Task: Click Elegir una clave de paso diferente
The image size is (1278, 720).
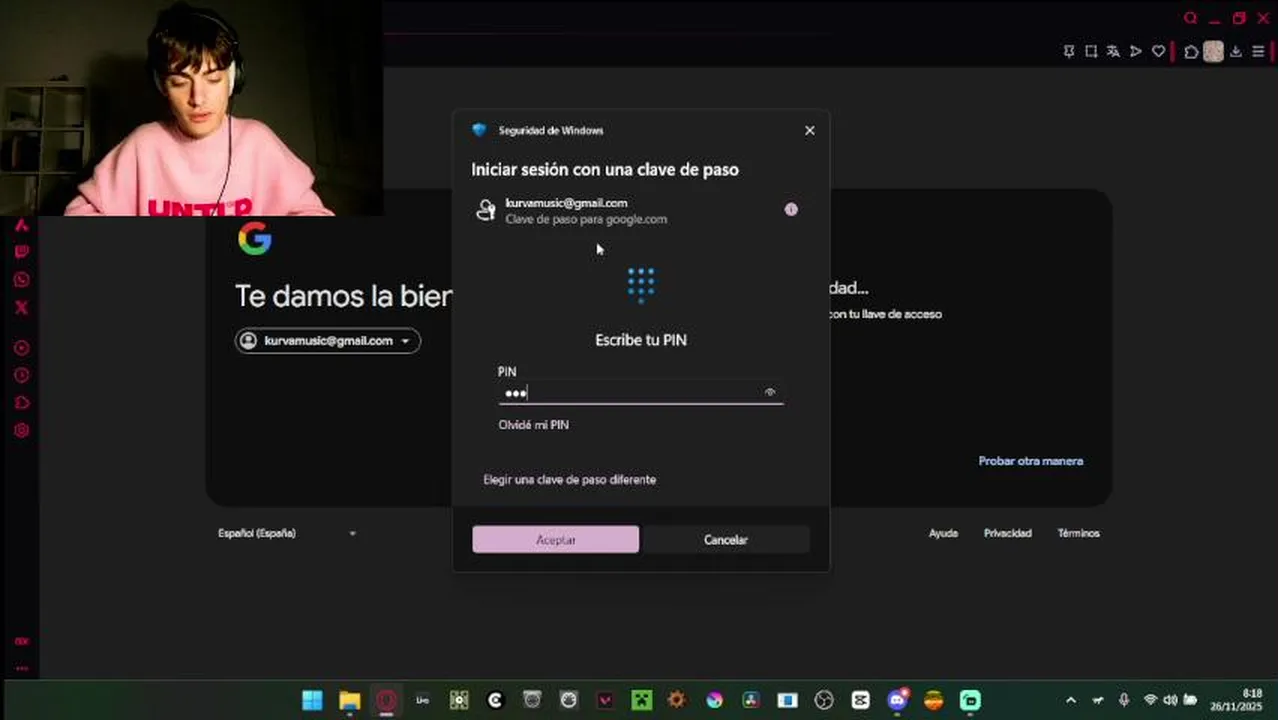Action: tap(570, 480)
